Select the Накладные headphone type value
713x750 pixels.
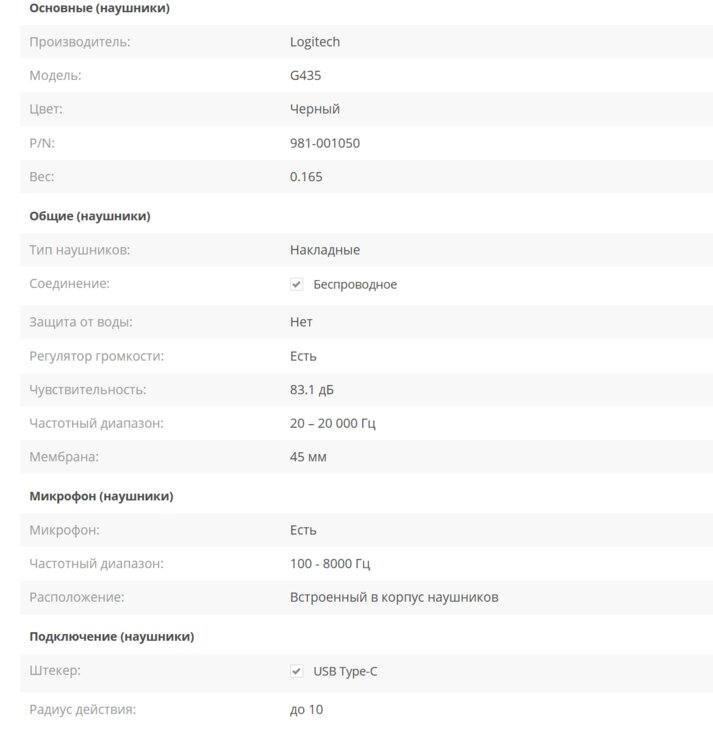[325, 250]
